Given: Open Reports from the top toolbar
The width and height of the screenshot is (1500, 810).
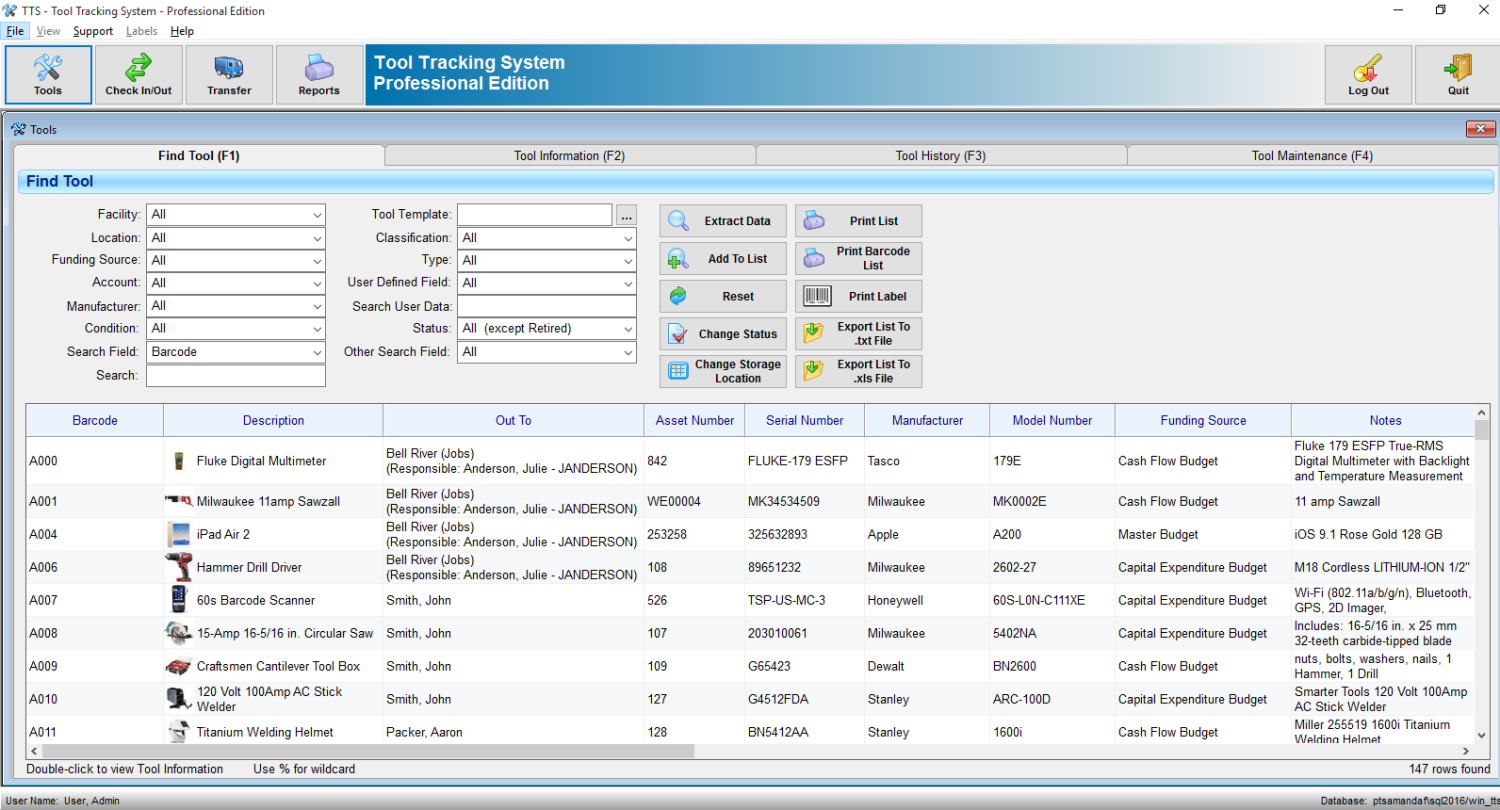Looking at the screenshot, I should [319, 75].
